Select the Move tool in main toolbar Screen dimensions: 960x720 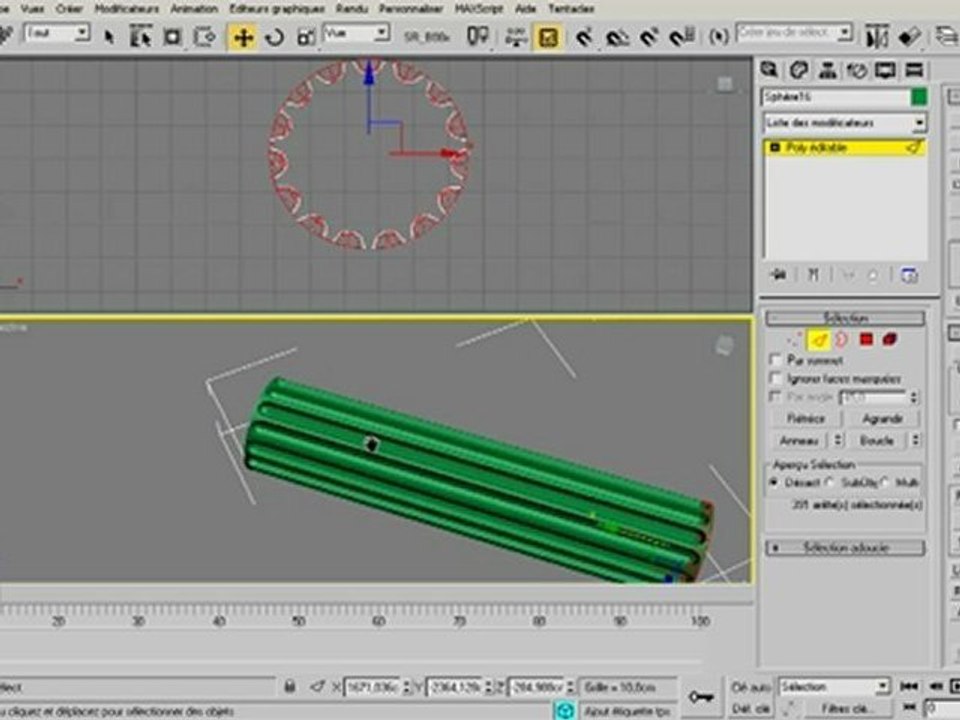242,37
